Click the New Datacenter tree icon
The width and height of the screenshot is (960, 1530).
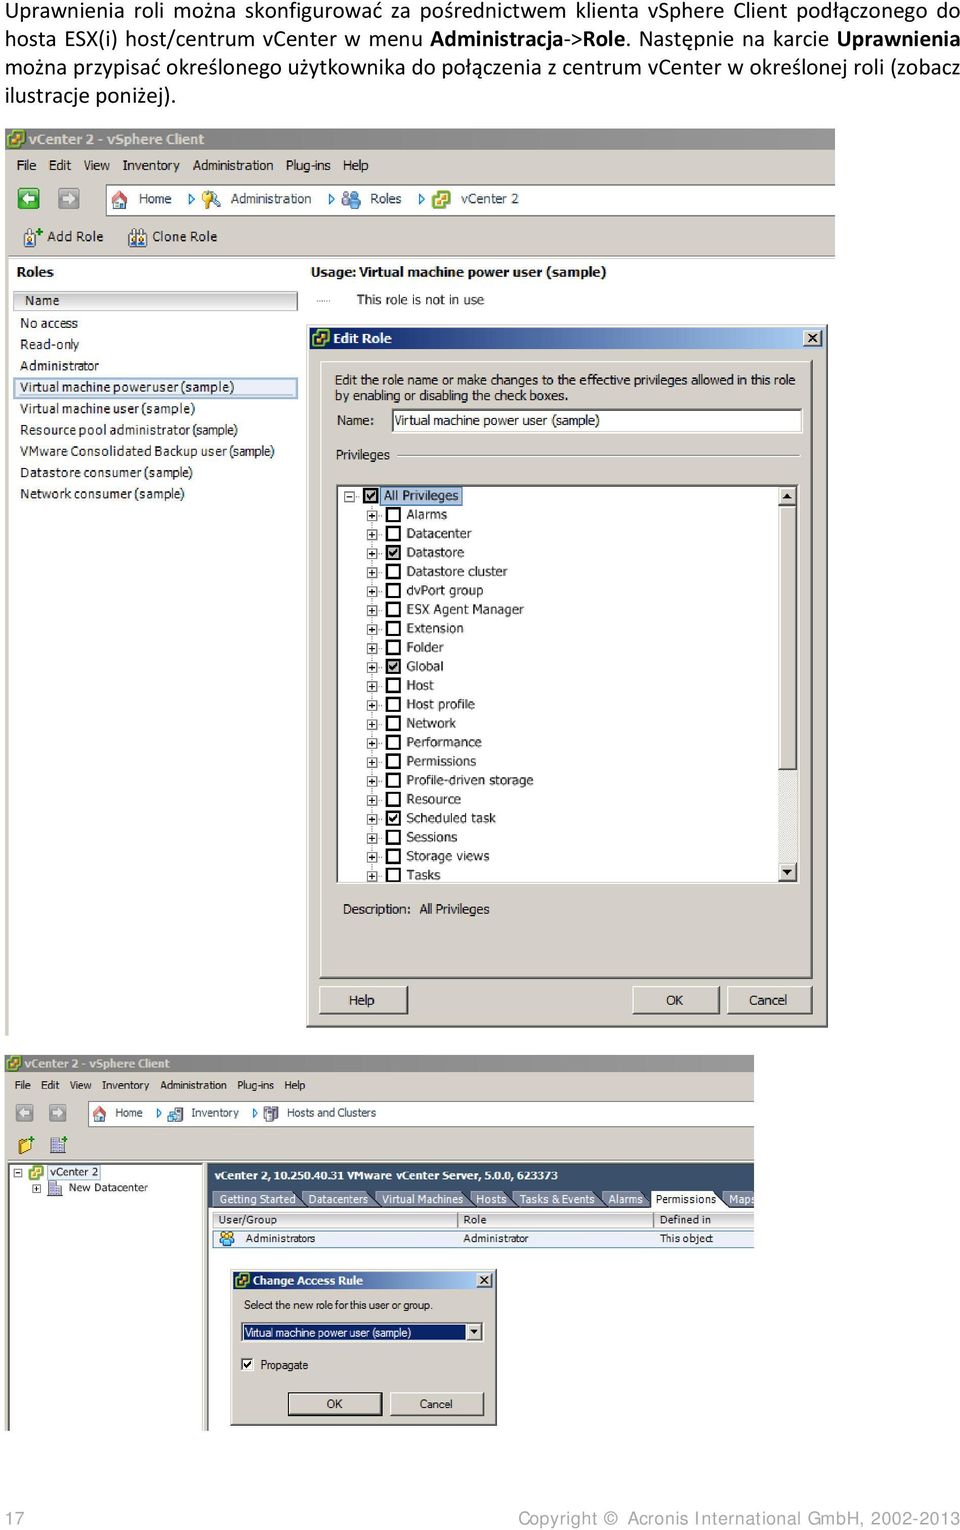[56, 1188]
